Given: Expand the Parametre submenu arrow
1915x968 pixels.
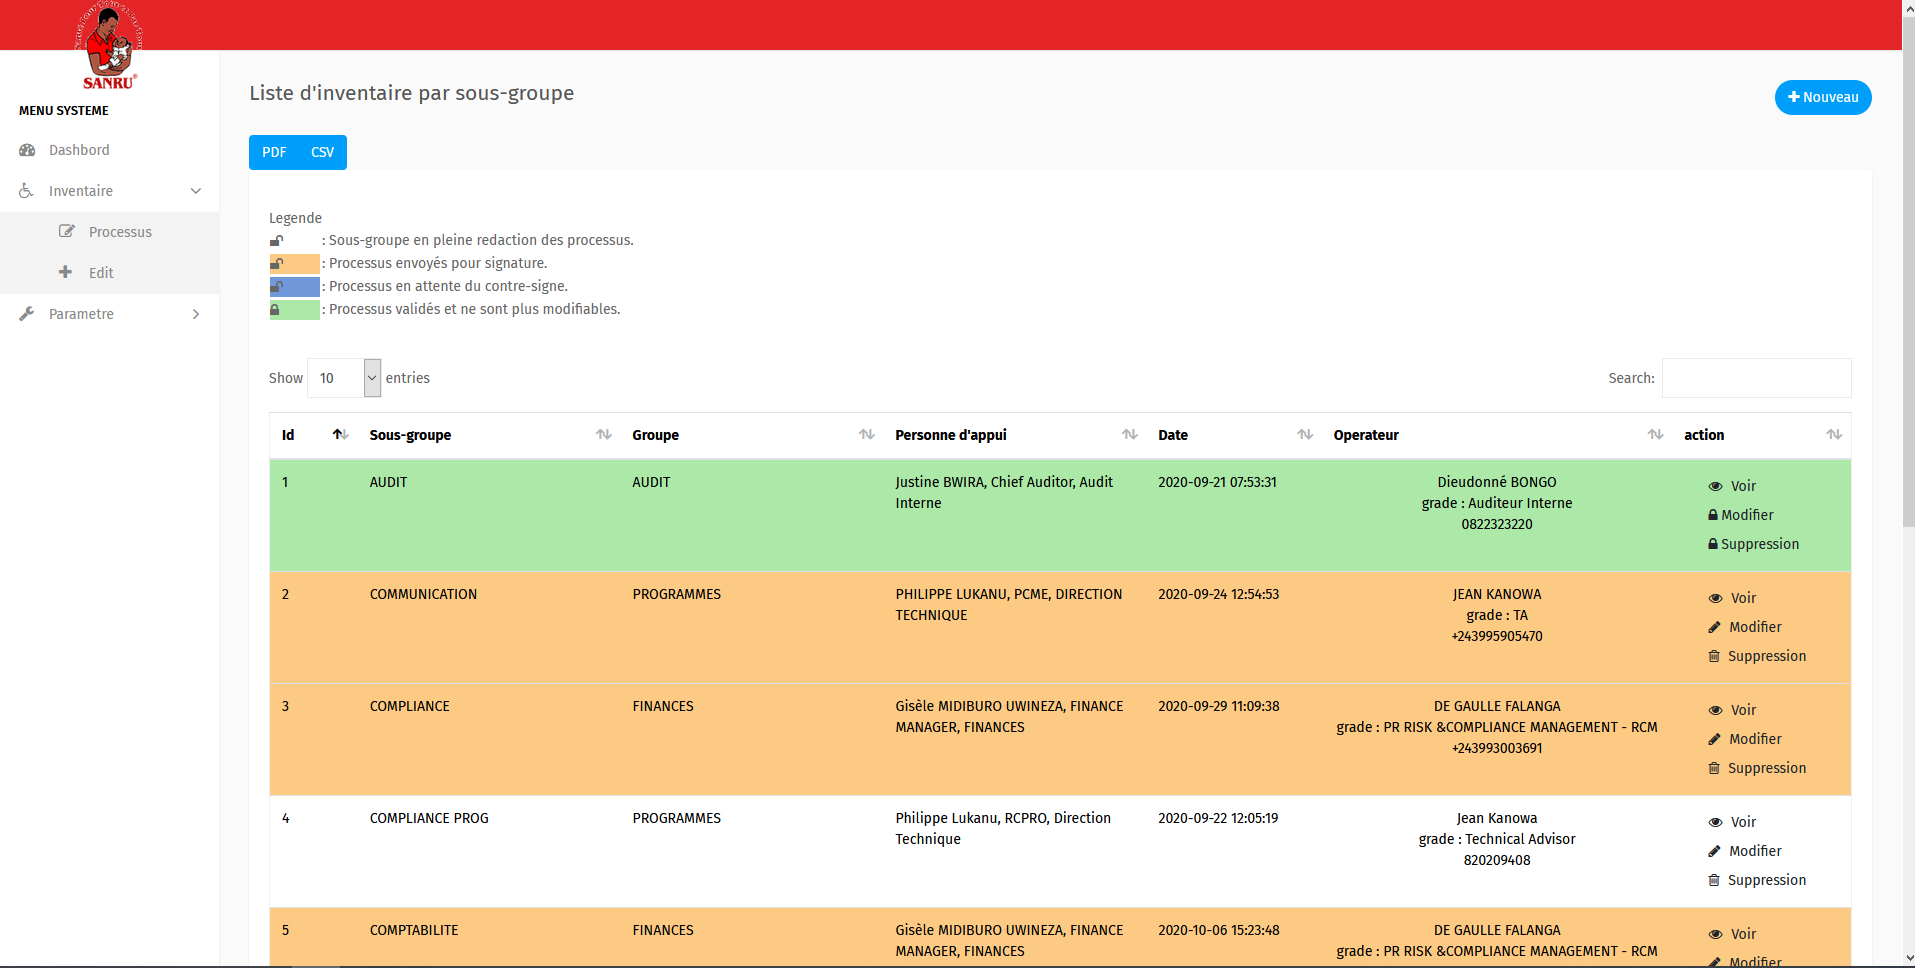Looking at the screenshot, I should coord(196,314).
